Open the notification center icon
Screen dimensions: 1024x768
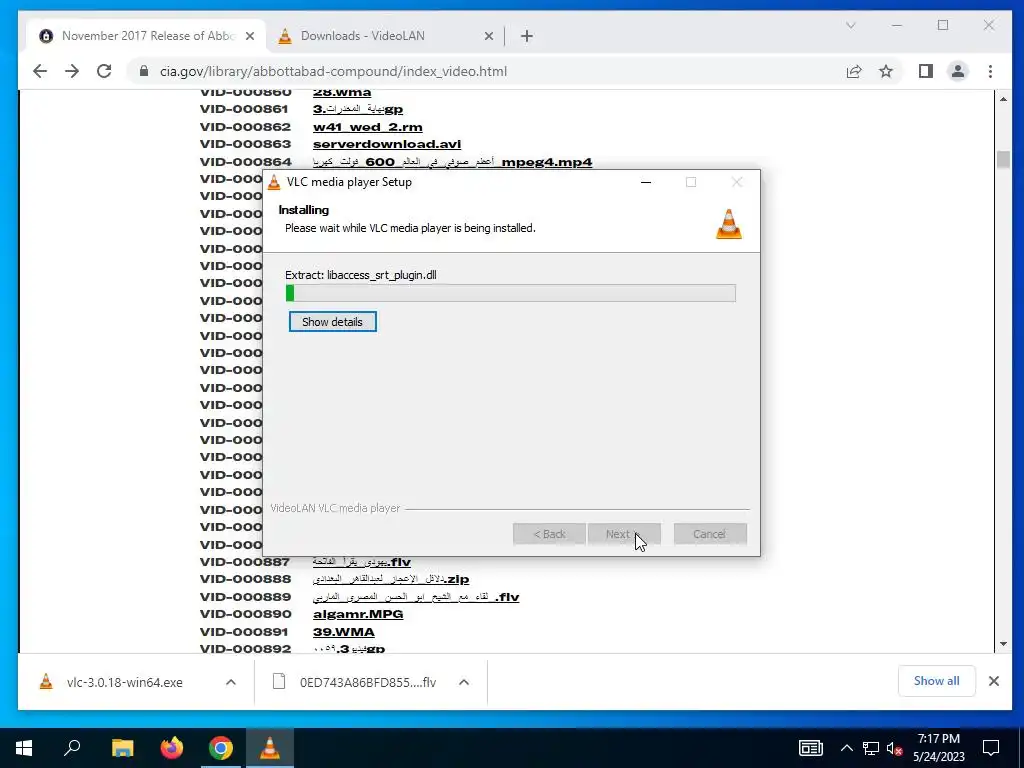(991, 748)
